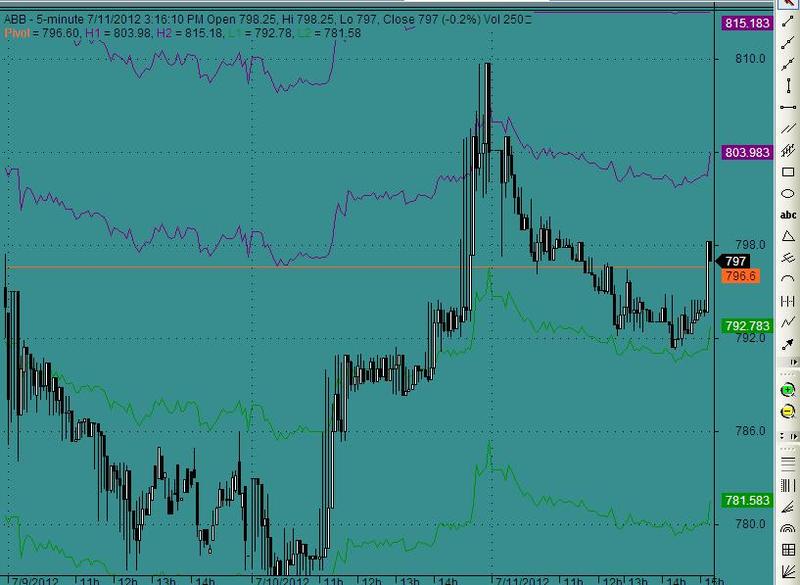Select the Andrews pitchfork tool
Image resolution: width=800 pixels, height=585 pixels.
tap(788, 258)
